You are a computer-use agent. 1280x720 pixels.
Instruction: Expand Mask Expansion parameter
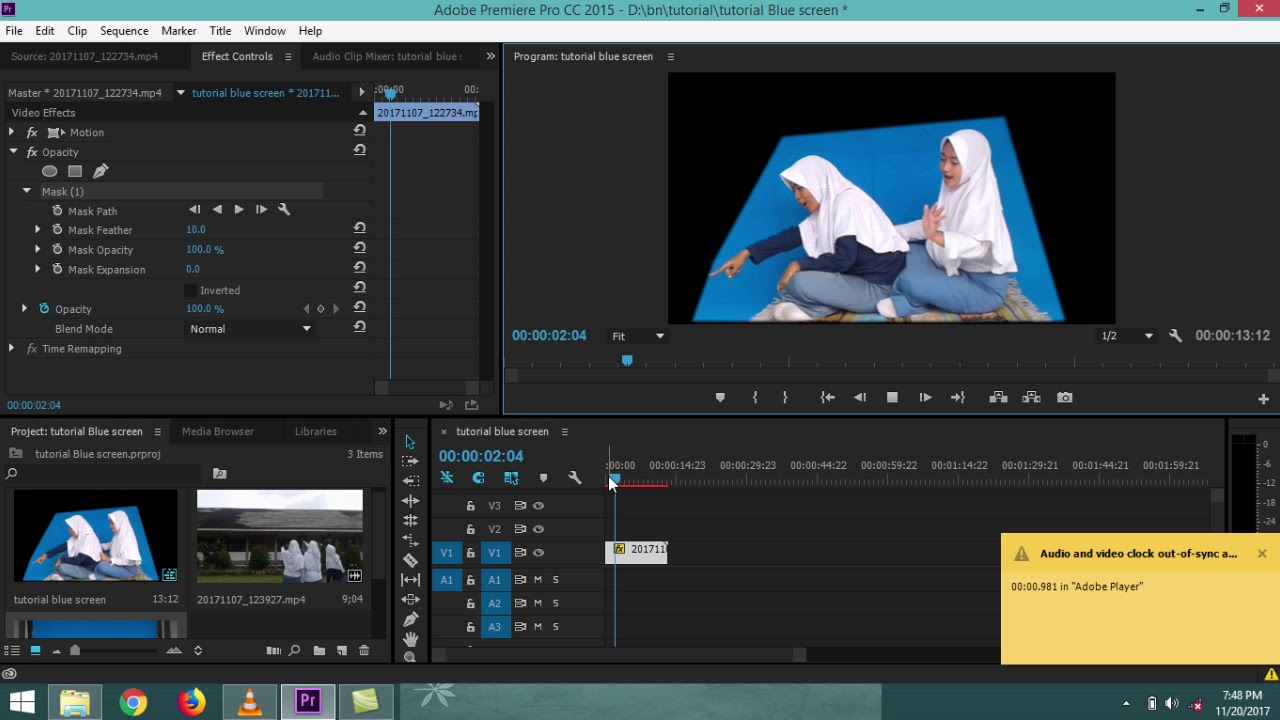(38, 269)
